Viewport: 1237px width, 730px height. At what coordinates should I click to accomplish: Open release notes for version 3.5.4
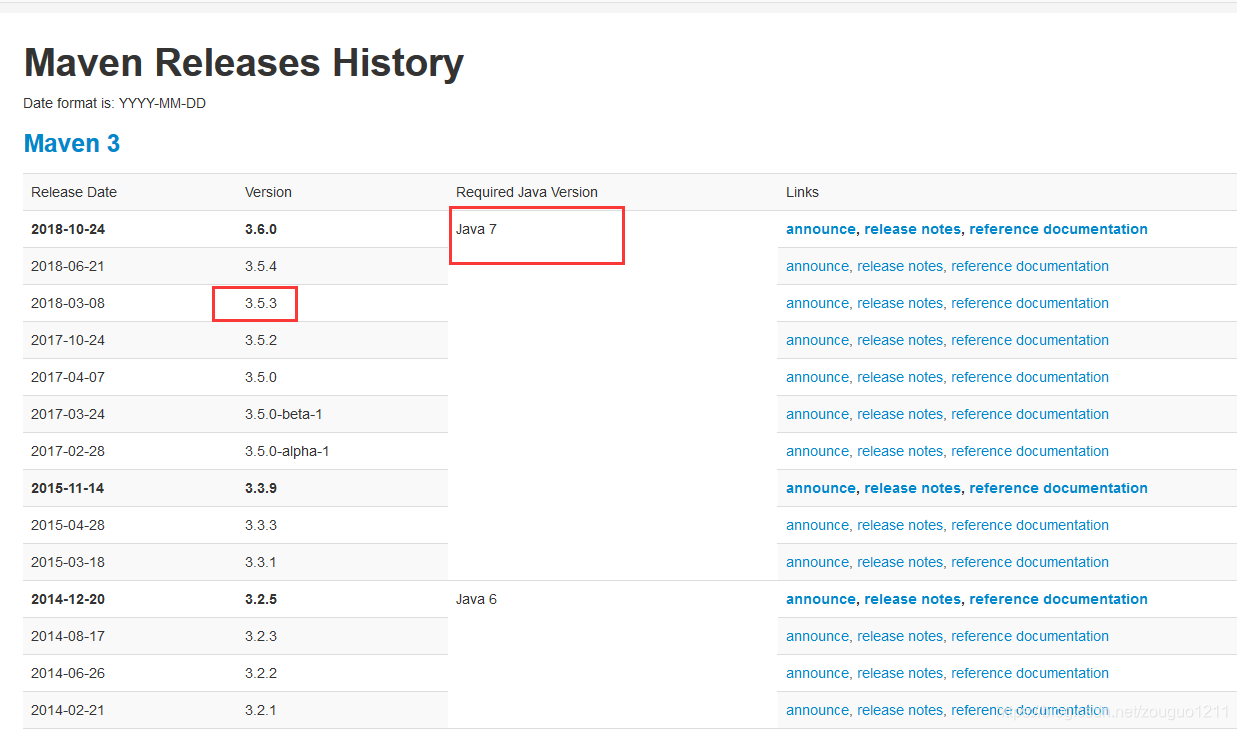[x=900, y=266]
